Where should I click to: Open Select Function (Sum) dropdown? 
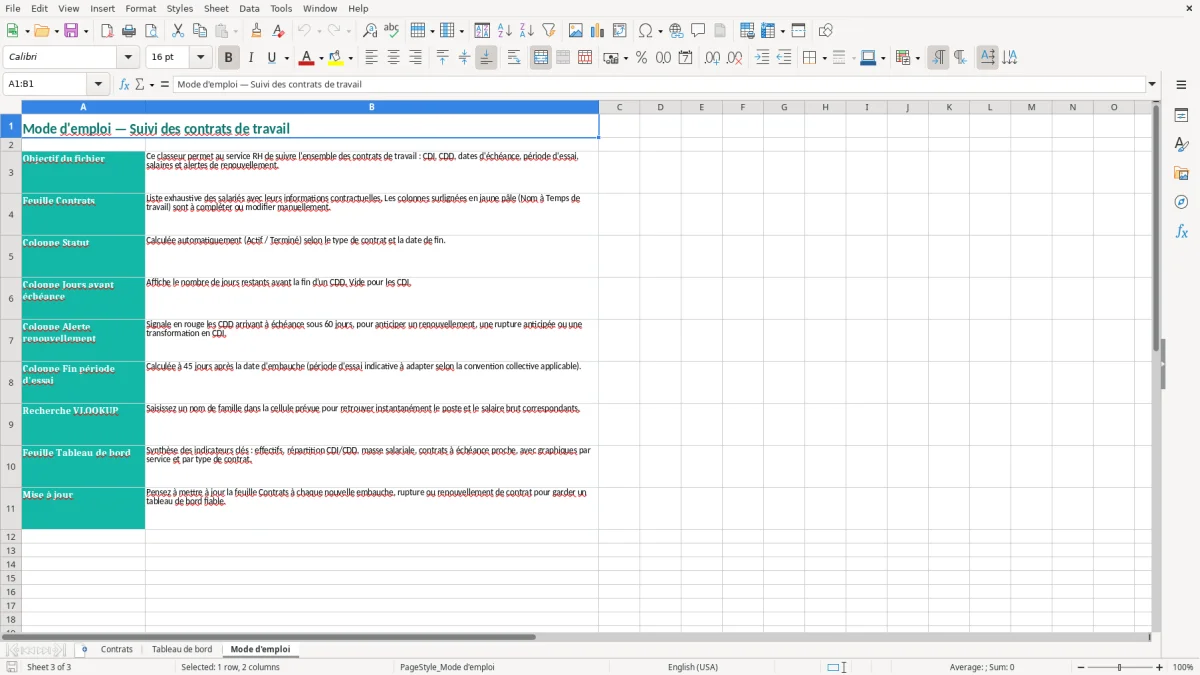(152, 85)
